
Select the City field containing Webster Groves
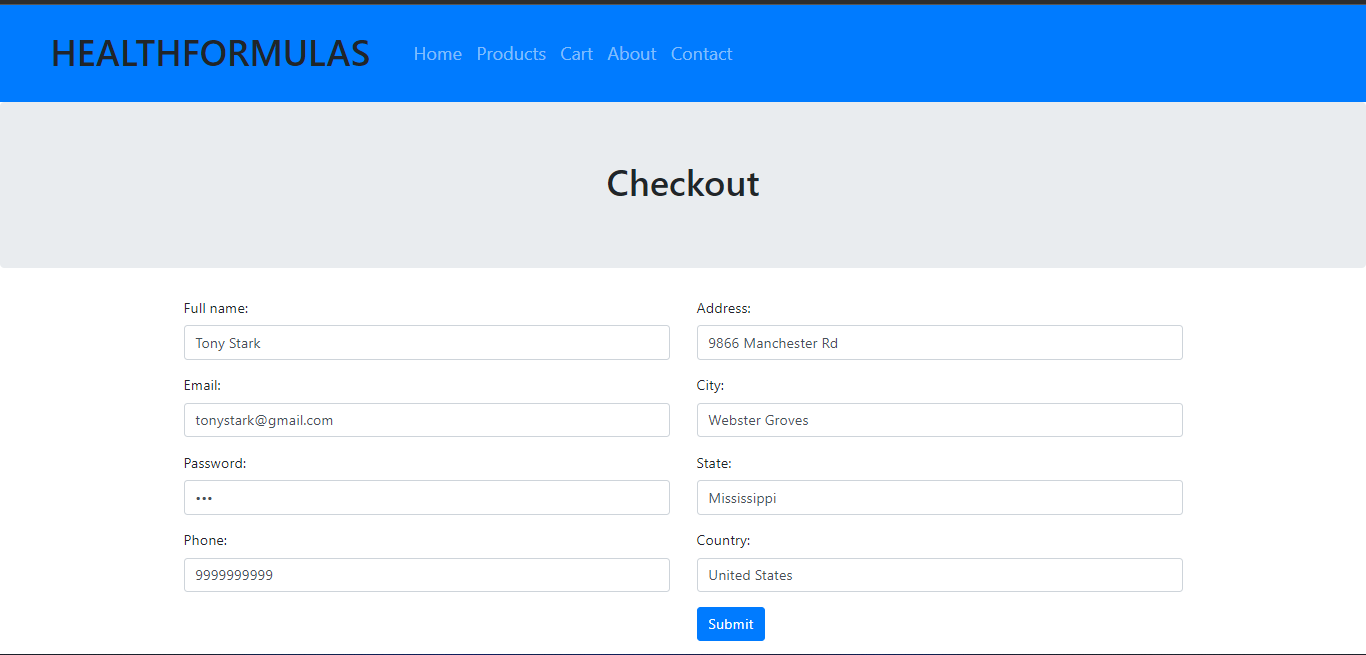coord(939,420)
